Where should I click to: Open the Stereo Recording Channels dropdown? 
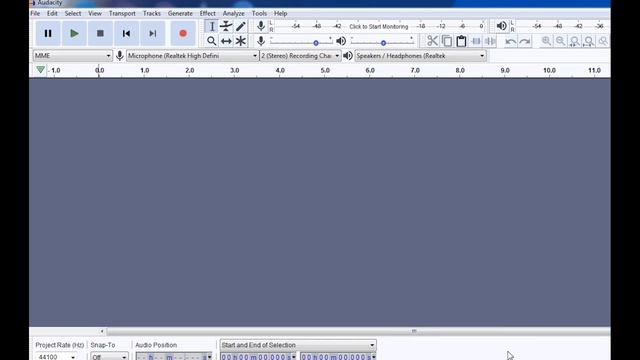point(300,56)
